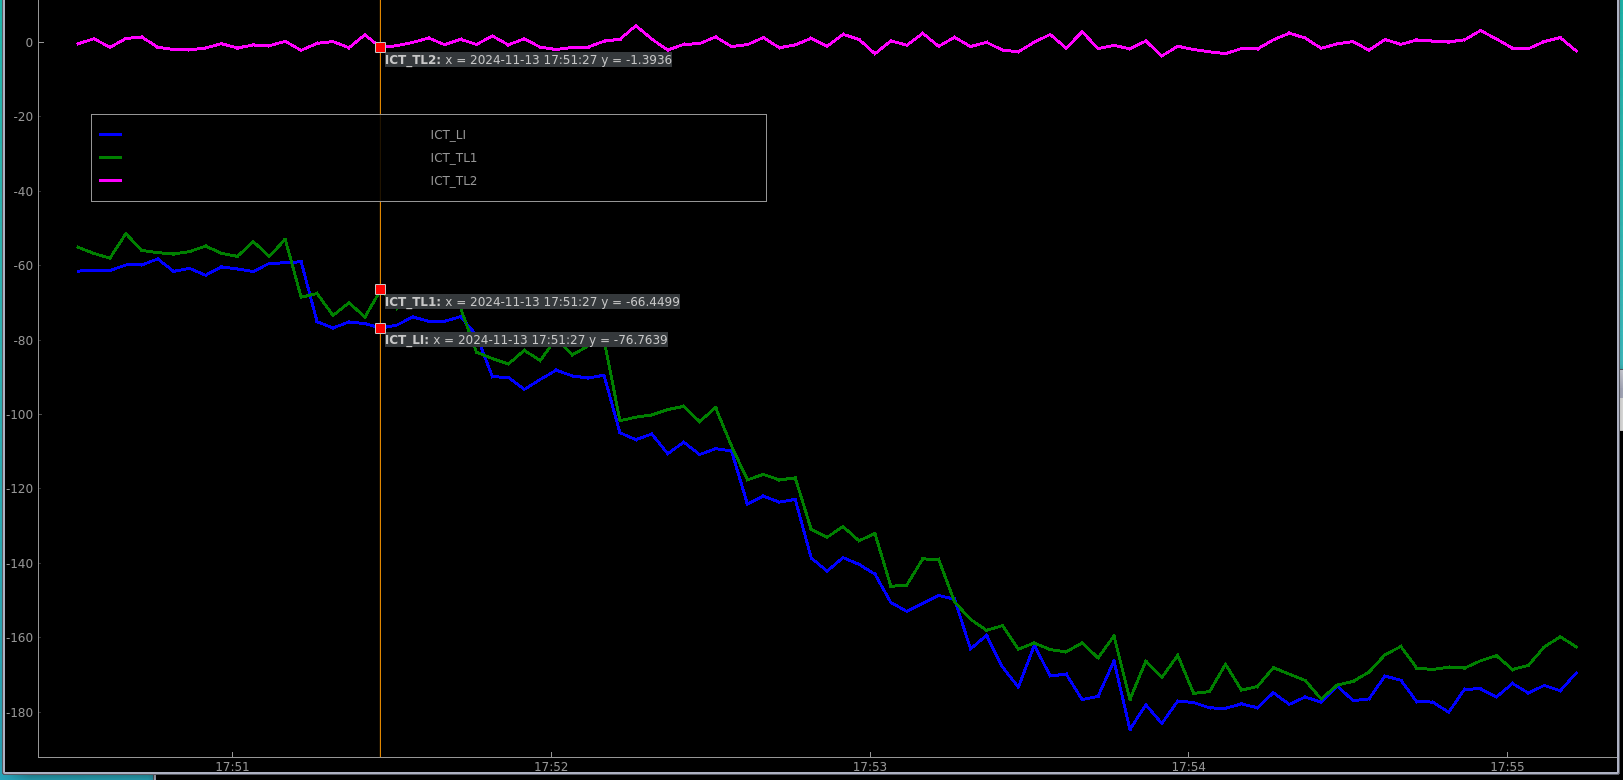Click the green line swatch in legend
The height and width of the screenshot is (780, 1623).
111,158
